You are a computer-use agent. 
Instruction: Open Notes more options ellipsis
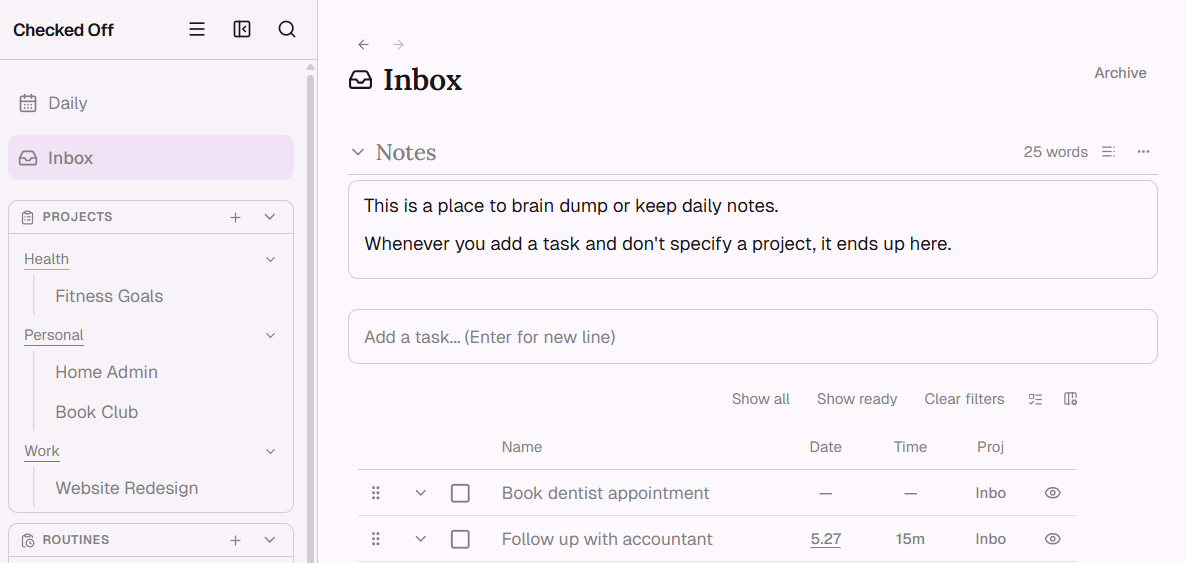(1143, 152)
